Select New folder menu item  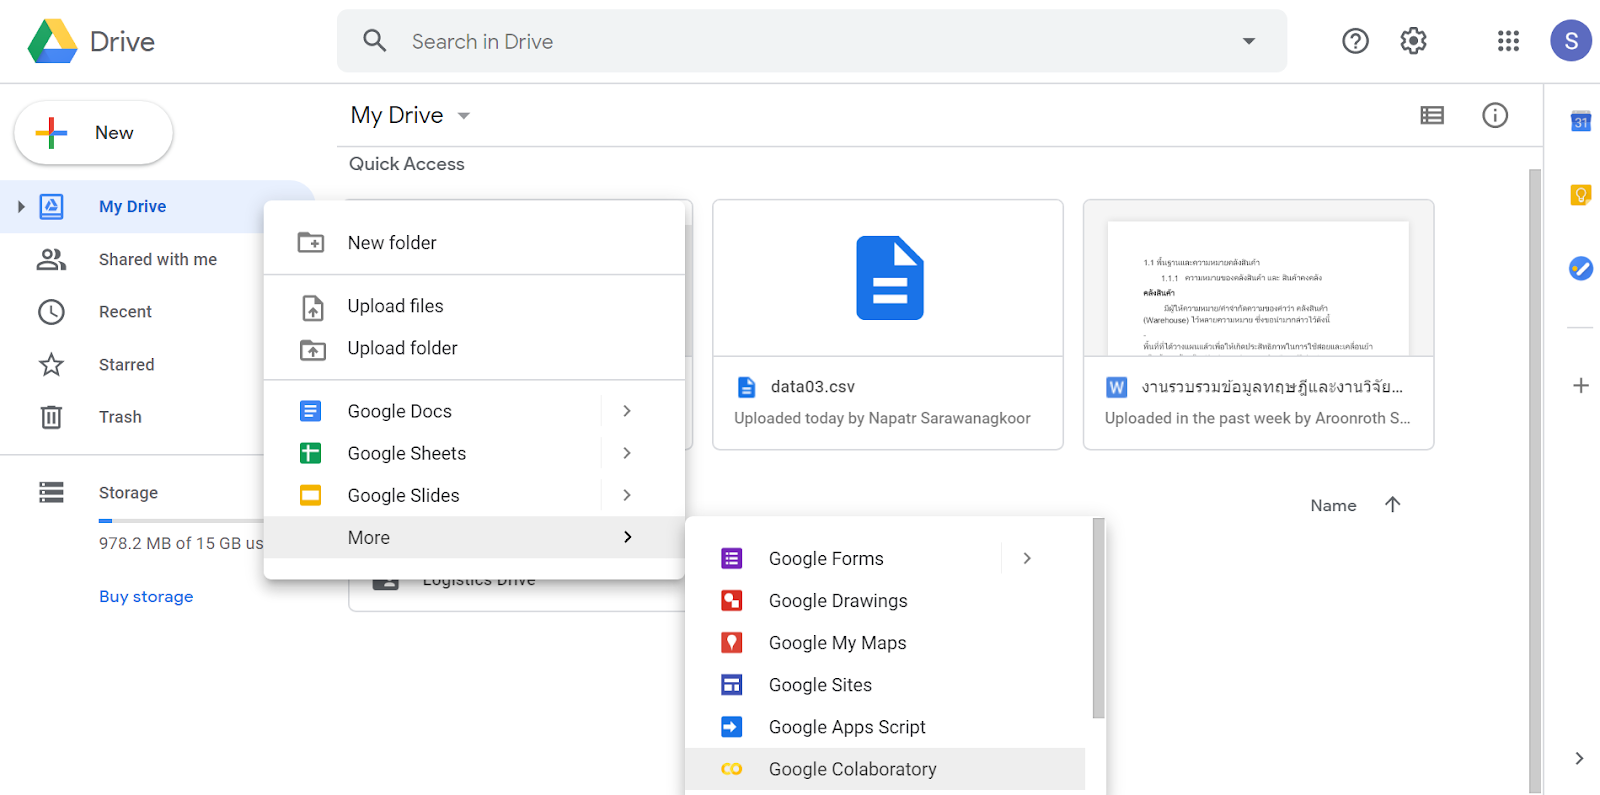point(474,243)
